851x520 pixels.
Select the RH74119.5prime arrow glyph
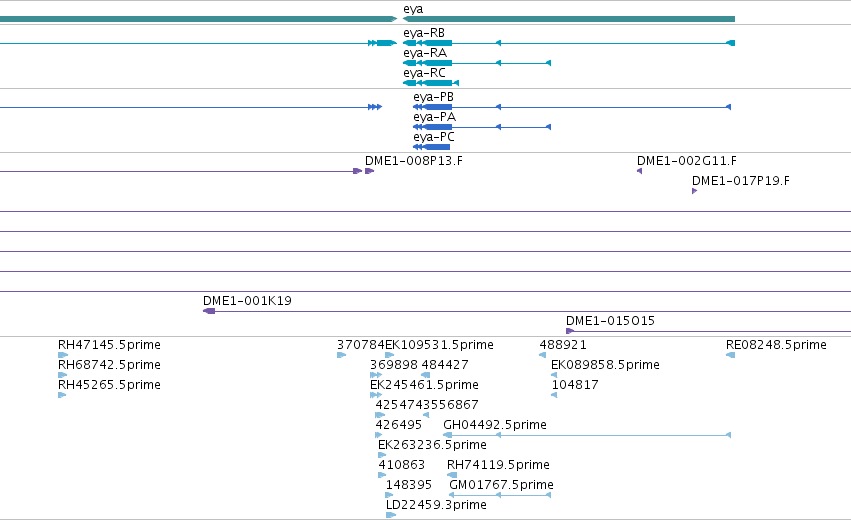click(452, 475)
